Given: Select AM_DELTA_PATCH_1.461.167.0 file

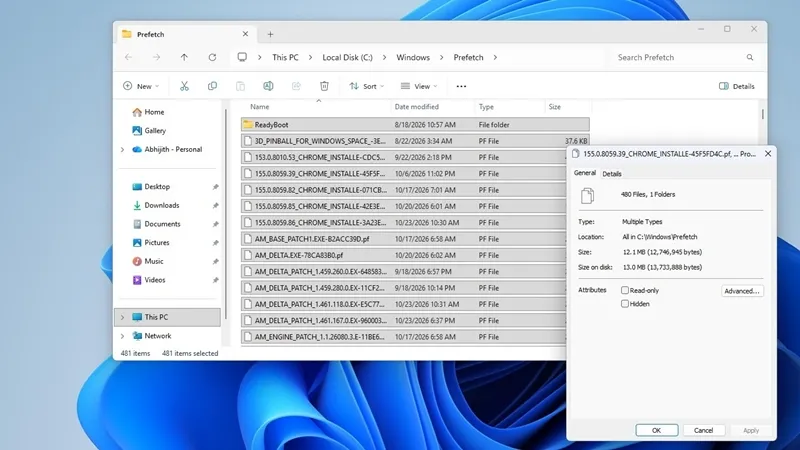Looking at the screenshot, I should point(403,320).
